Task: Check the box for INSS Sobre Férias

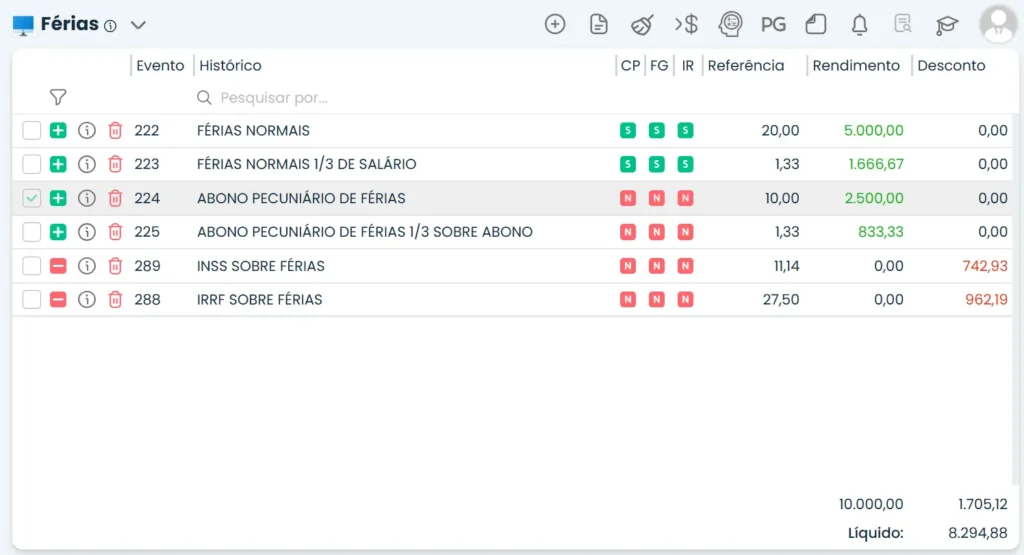Action: click(31, 266)
